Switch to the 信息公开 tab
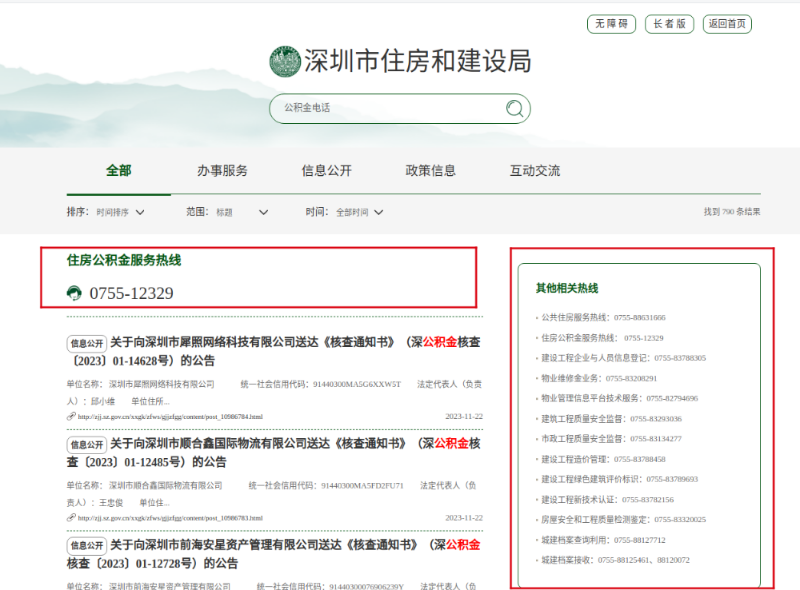 pyautogui.click(x=327, y=171)
